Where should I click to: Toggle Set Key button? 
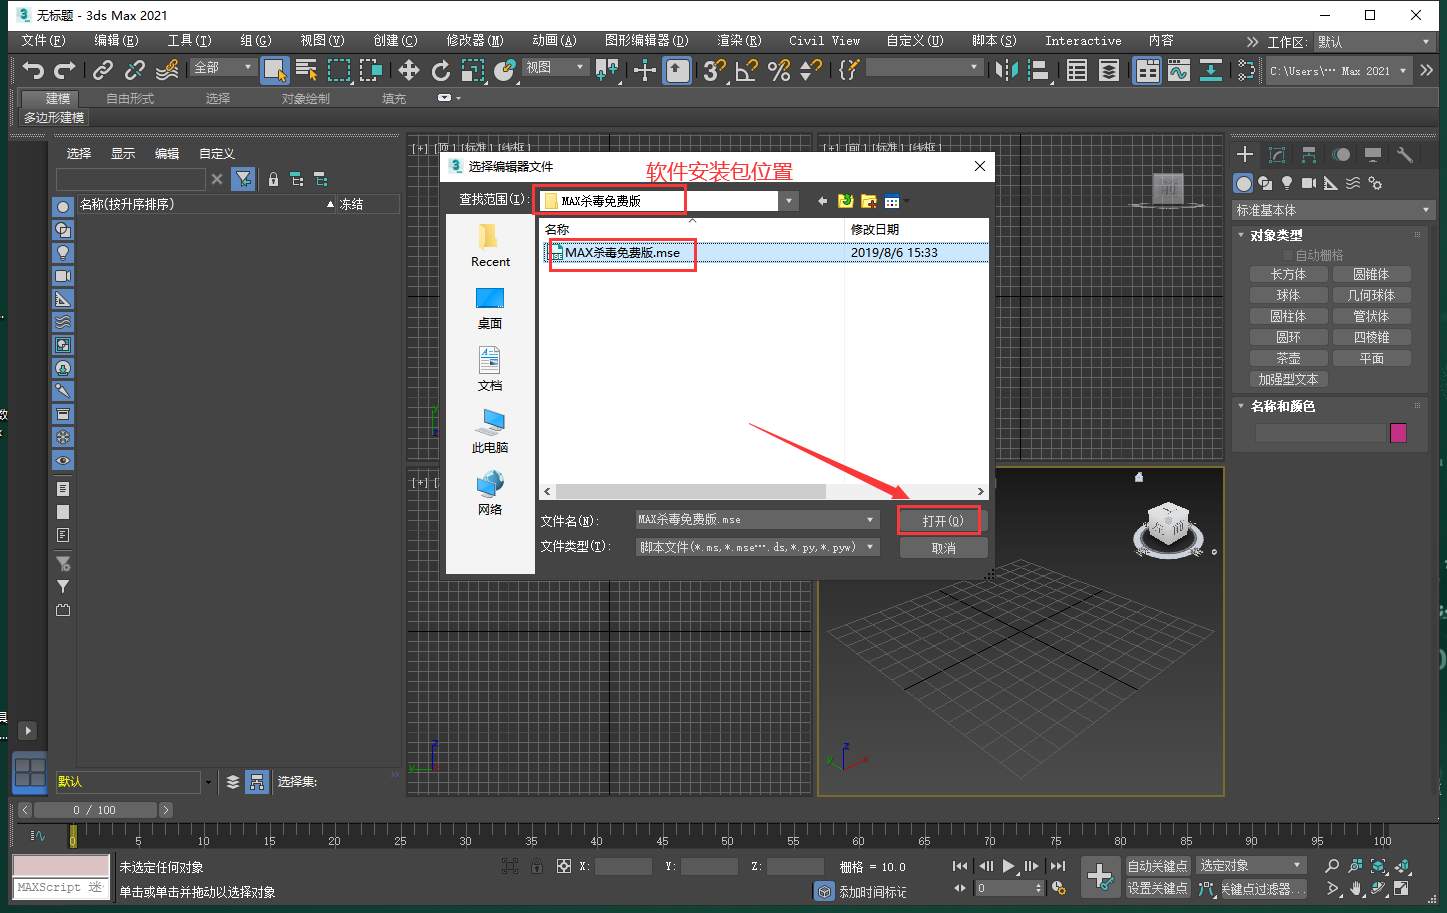[1158, 888]
